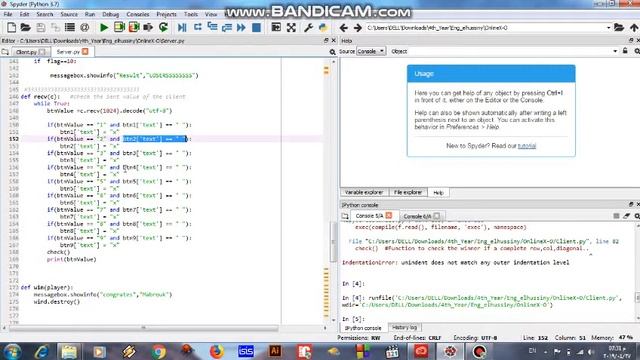Click the Save all files icon
The height and width of the screenshot is (360, 640).
pos(55,28)
